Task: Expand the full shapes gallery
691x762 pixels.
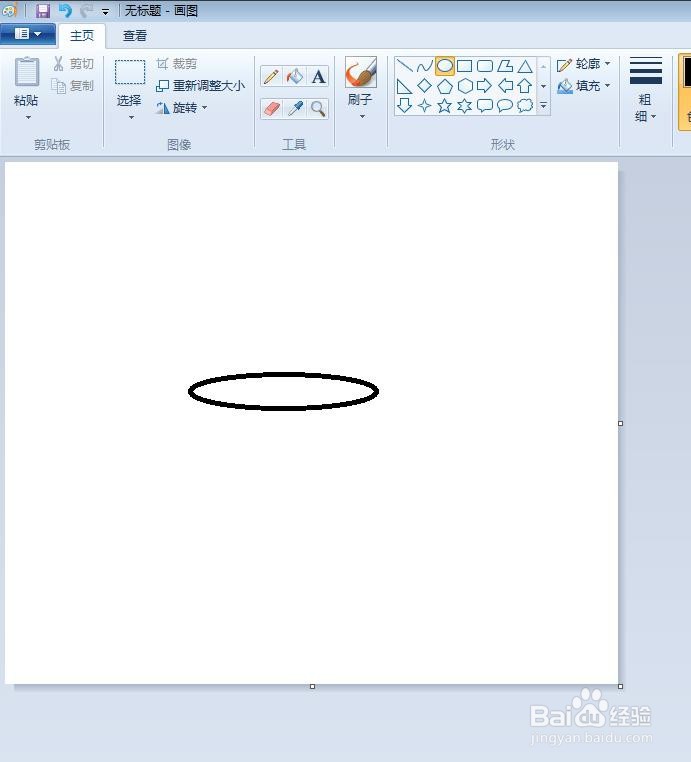Action: tap(544, 105)
